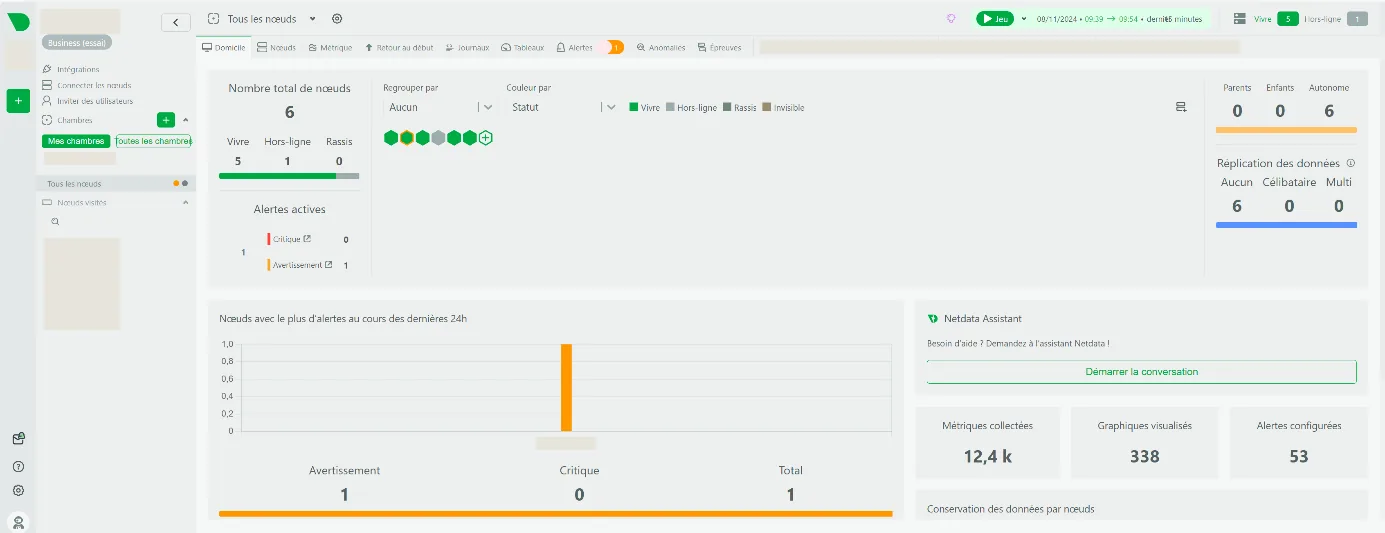
Task: Click the Graphiques visualisés 338 card
Action: [1144, 441]
